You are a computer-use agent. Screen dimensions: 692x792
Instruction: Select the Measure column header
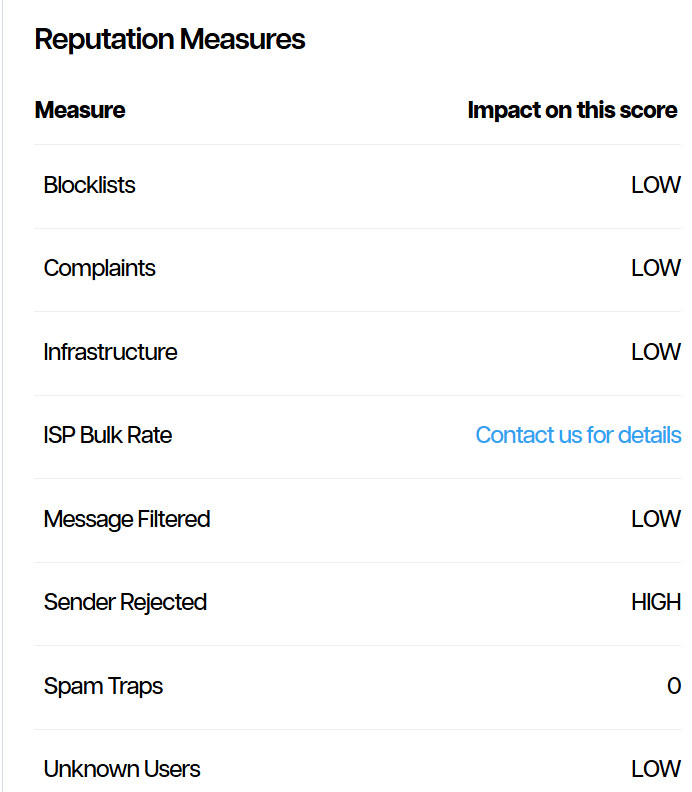pyautogui.click(x=80, y=110)
